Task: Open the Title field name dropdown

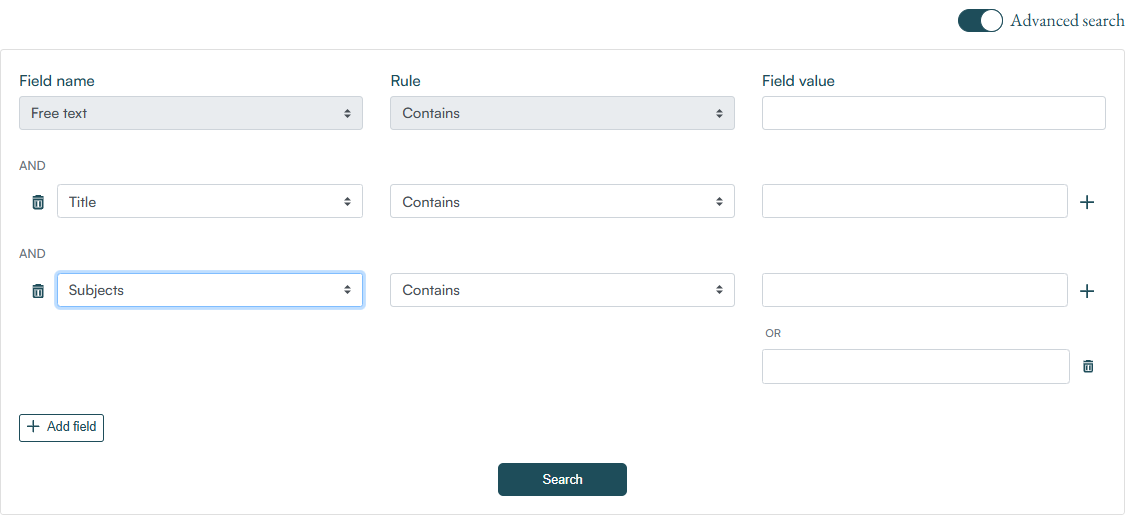Action: [209, 202]
